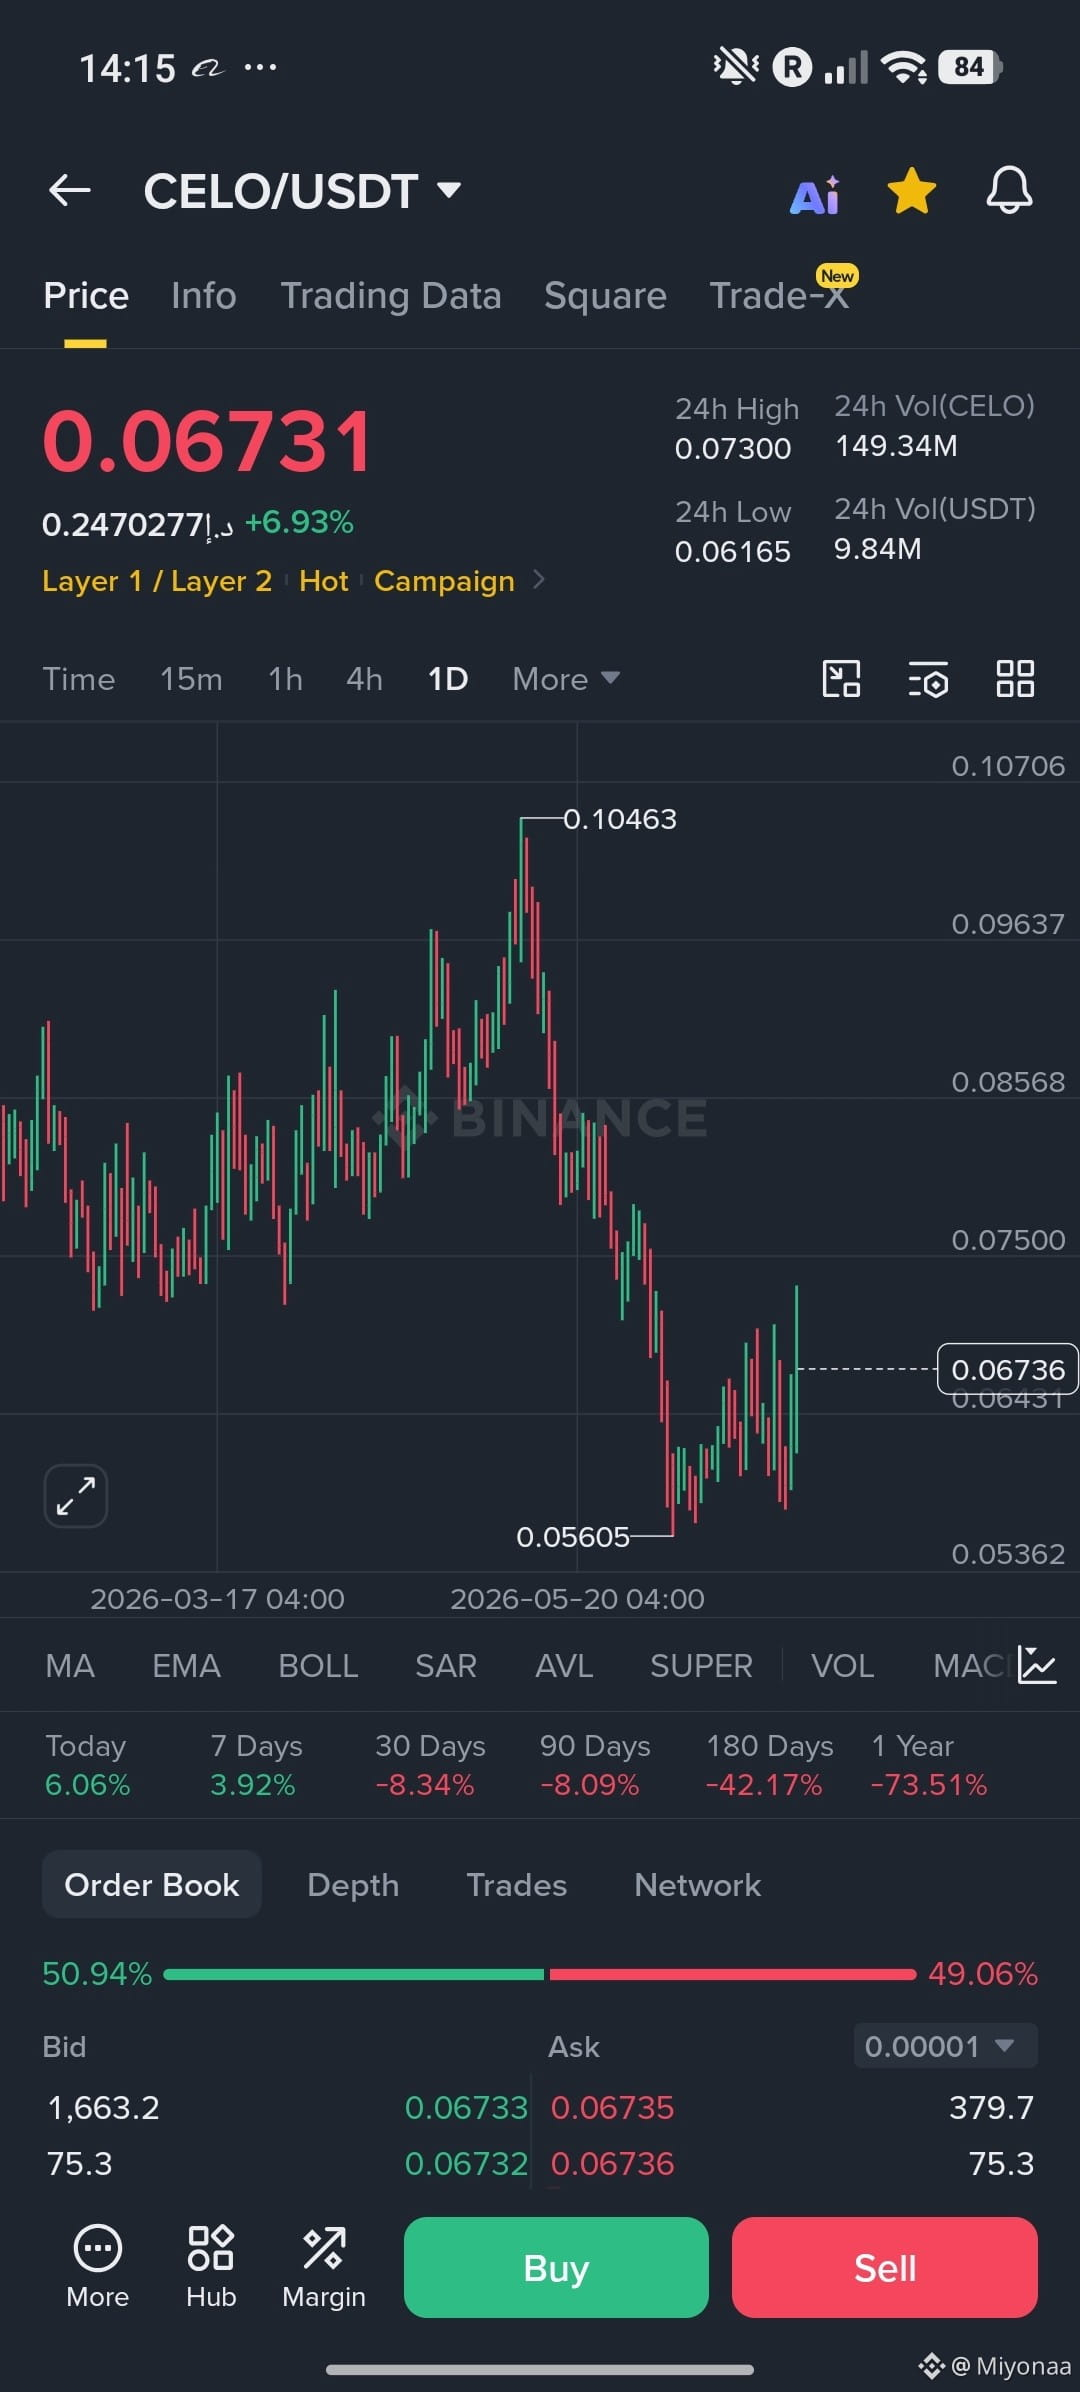The height and width of the screenshot is (2392, 1080).
Task: Switch chart interval to 4h
Action: 364,679
